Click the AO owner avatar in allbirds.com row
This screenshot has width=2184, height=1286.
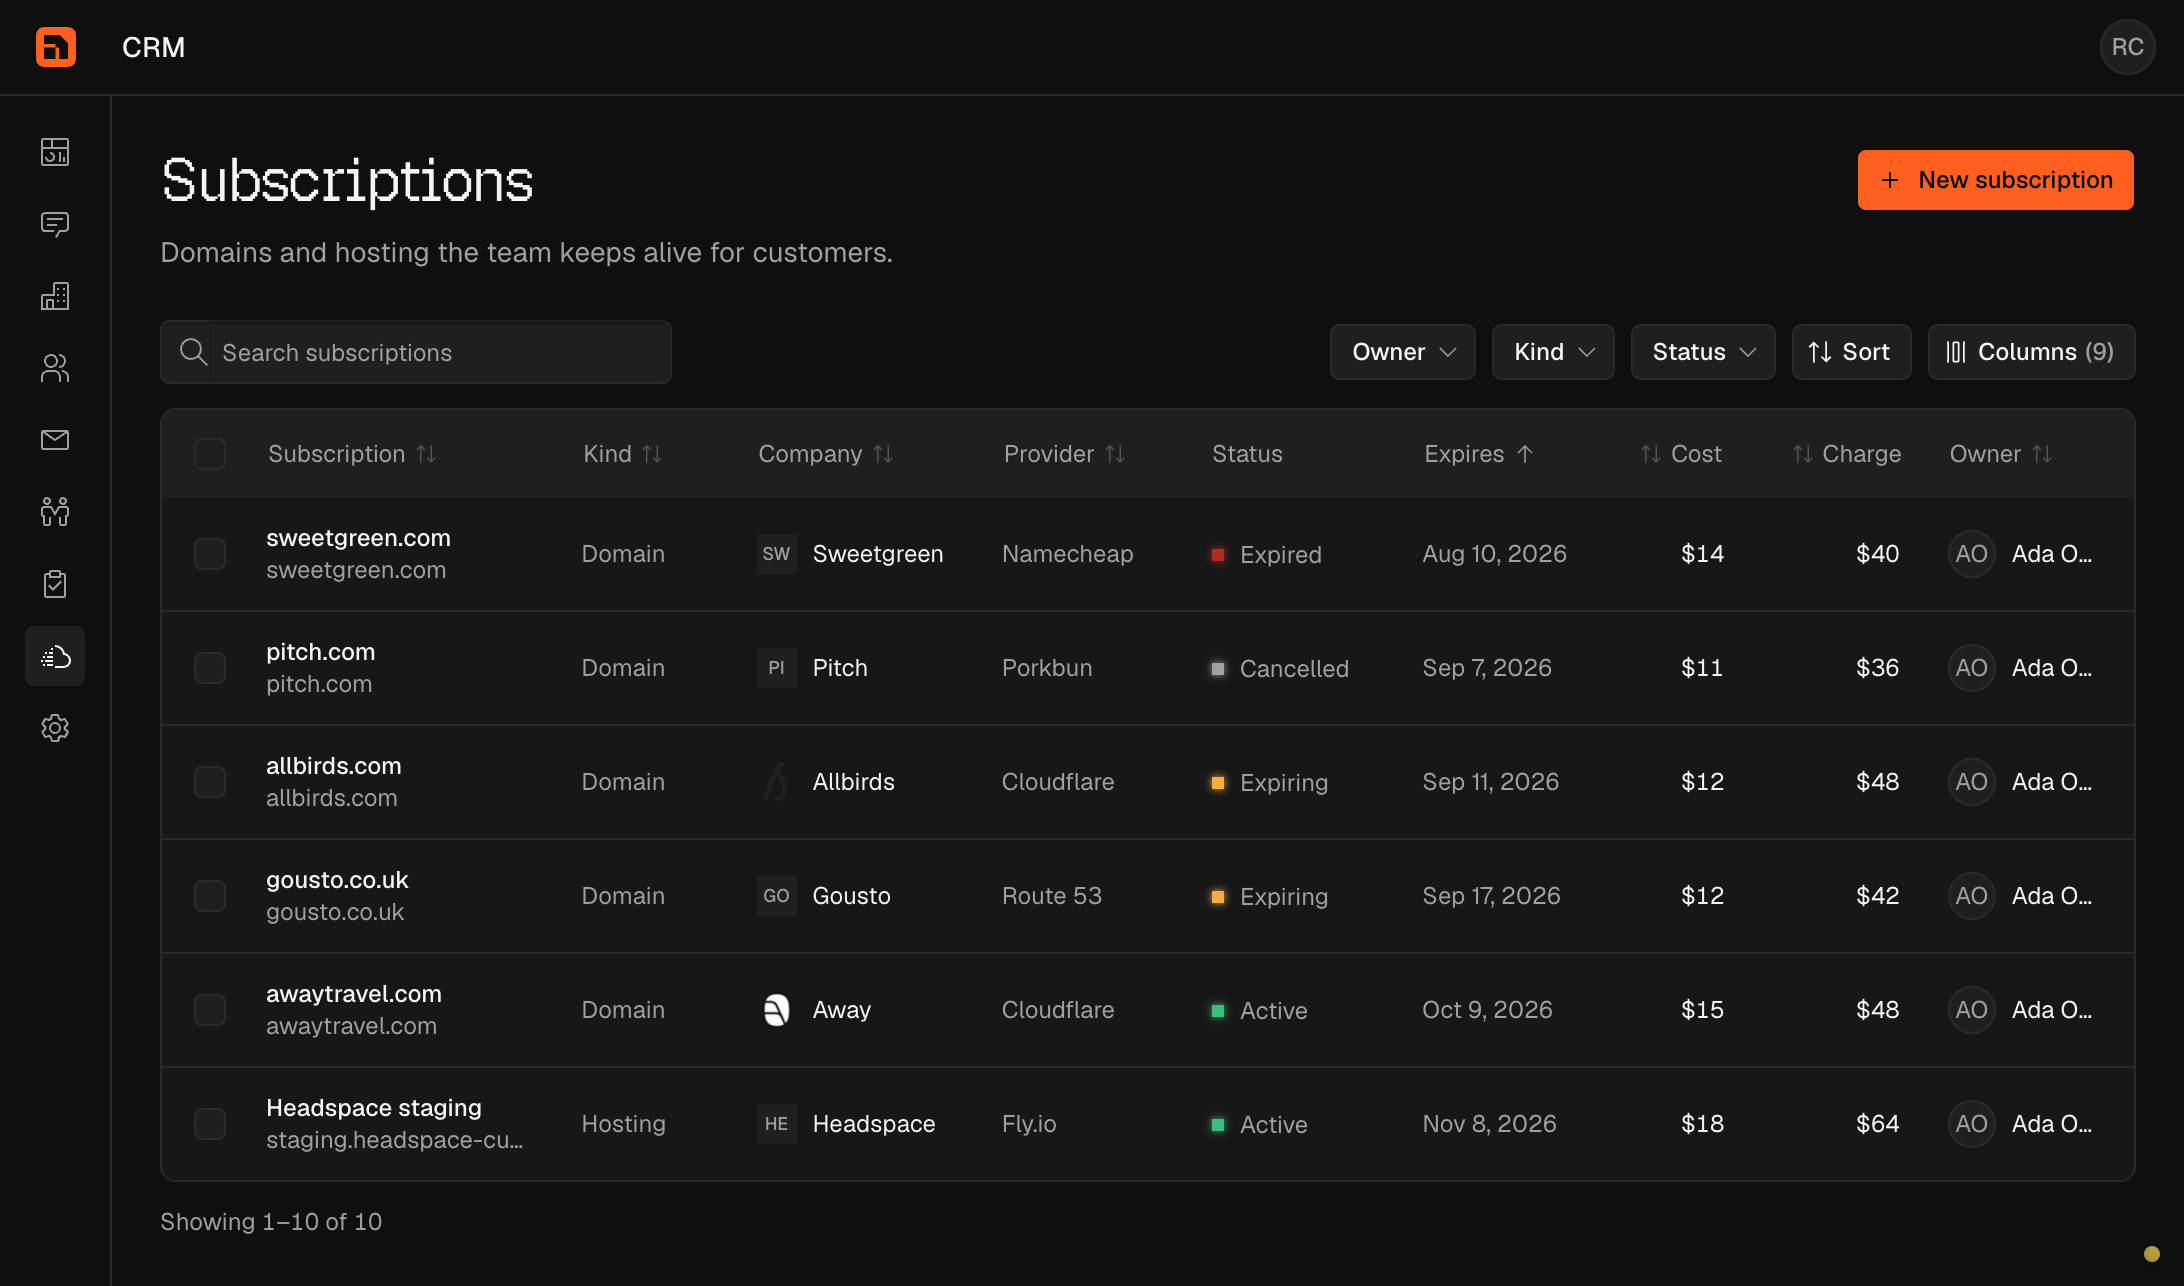1971,782
